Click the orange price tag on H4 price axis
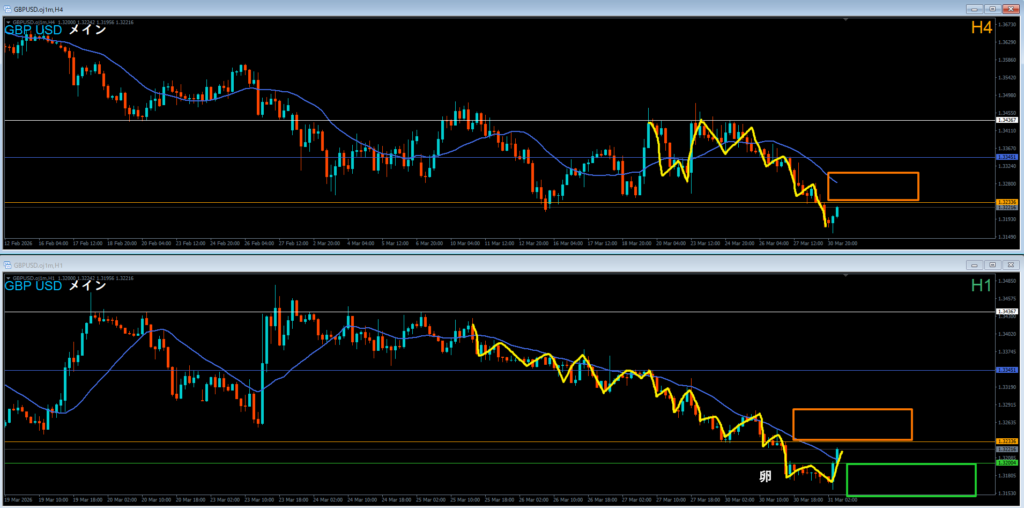The image size is (1024, 508). (x=1006, y=202)
